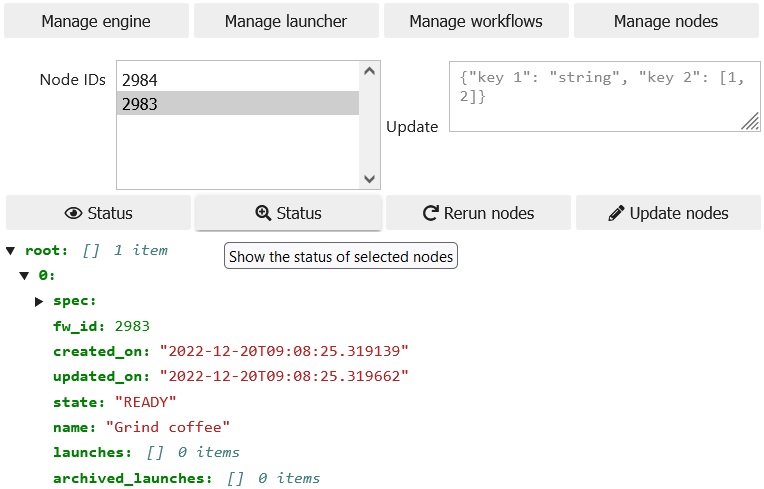The image size is (764, 489).
Task: Click the launches key label
Action: point(93,452)
